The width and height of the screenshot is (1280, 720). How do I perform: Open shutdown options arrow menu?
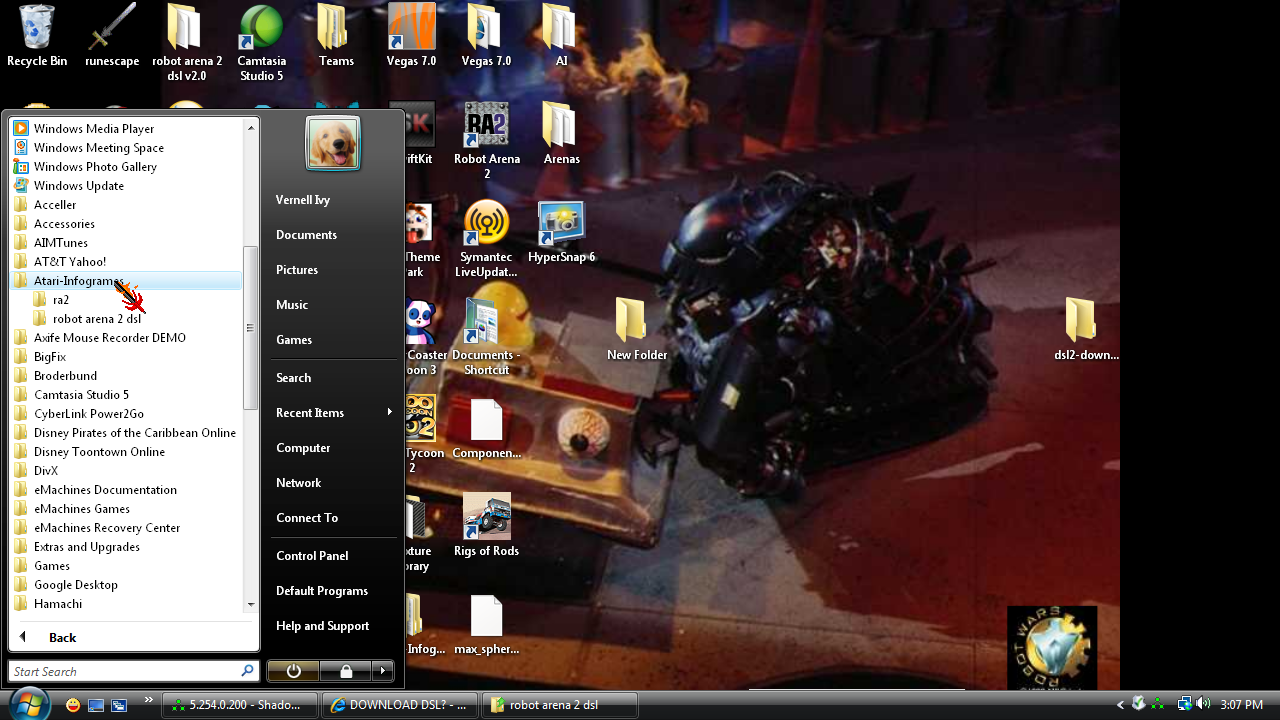(x=383, y=671)
